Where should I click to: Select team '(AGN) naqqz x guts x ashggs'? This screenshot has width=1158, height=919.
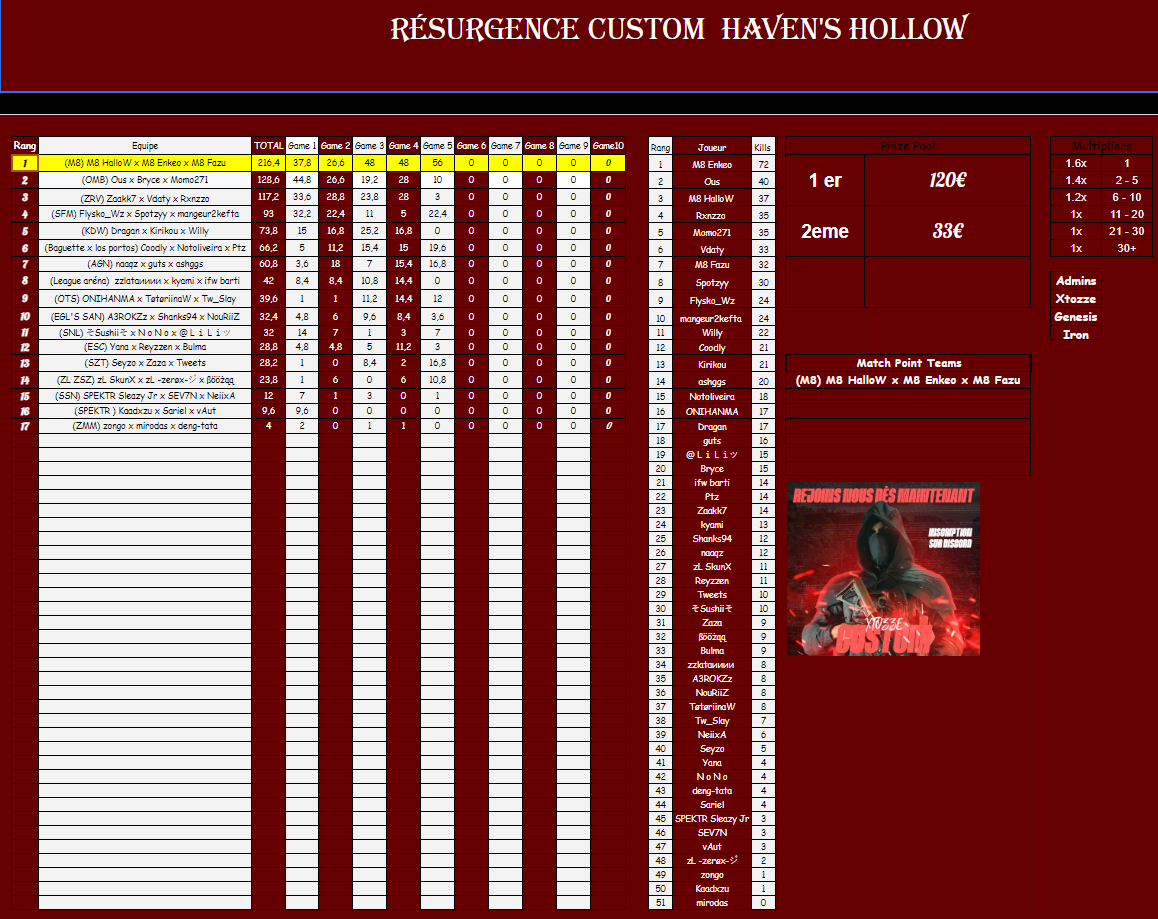coord(145,264)
